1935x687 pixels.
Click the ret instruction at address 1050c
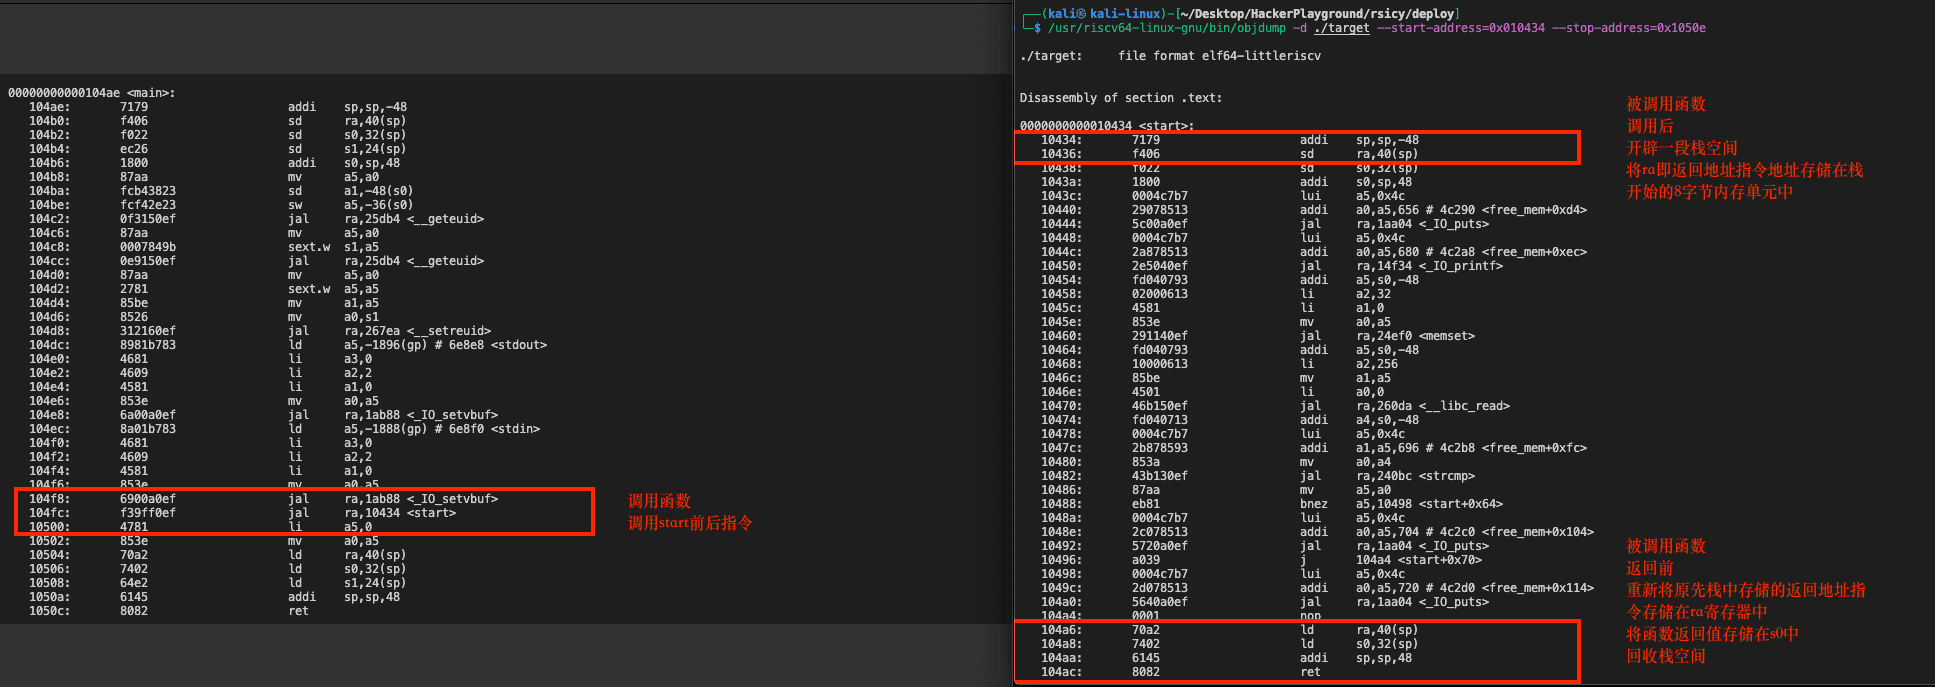[x=298, y=611]
